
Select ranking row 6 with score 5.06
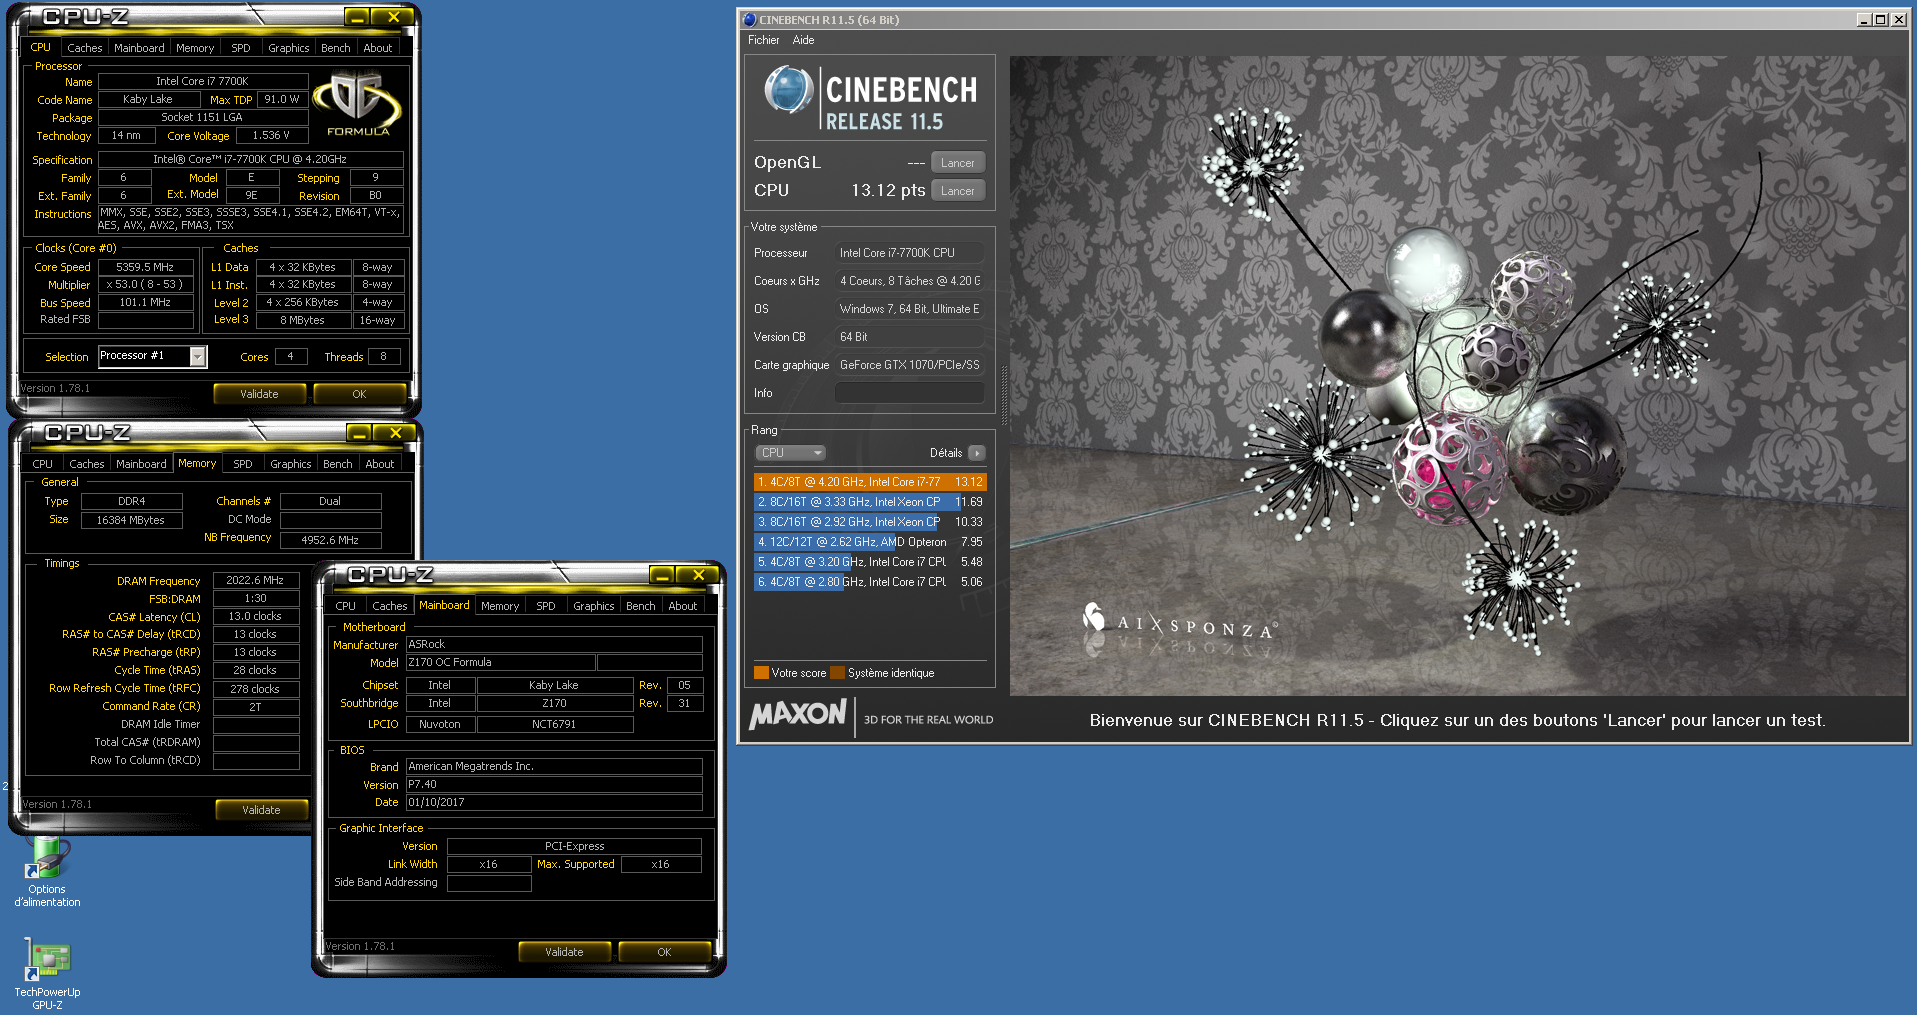point(870,582)
